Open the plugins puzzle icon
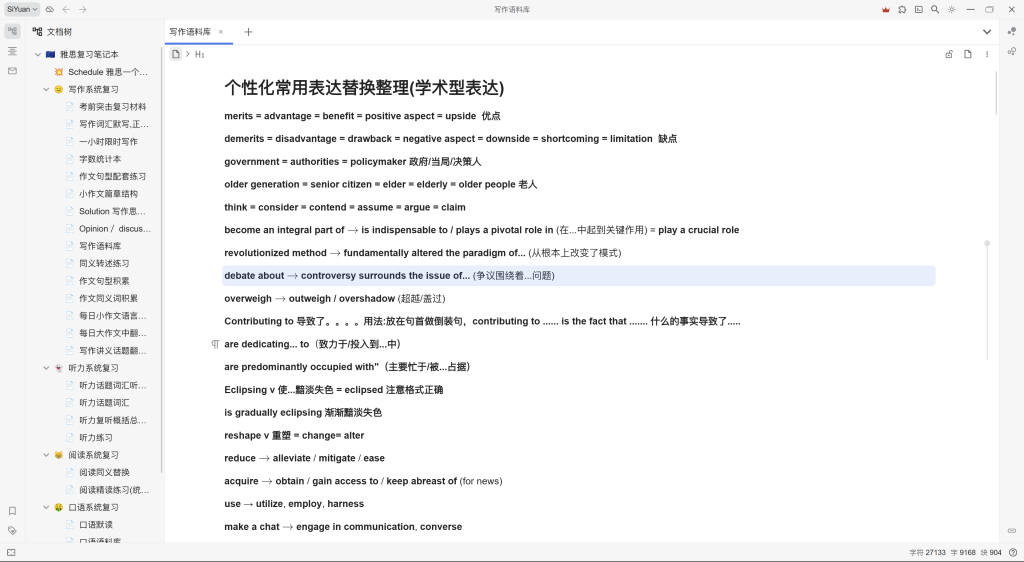The height and width of the screenshot is (562, 1024). pyautogui.click(x=902, y=9)
